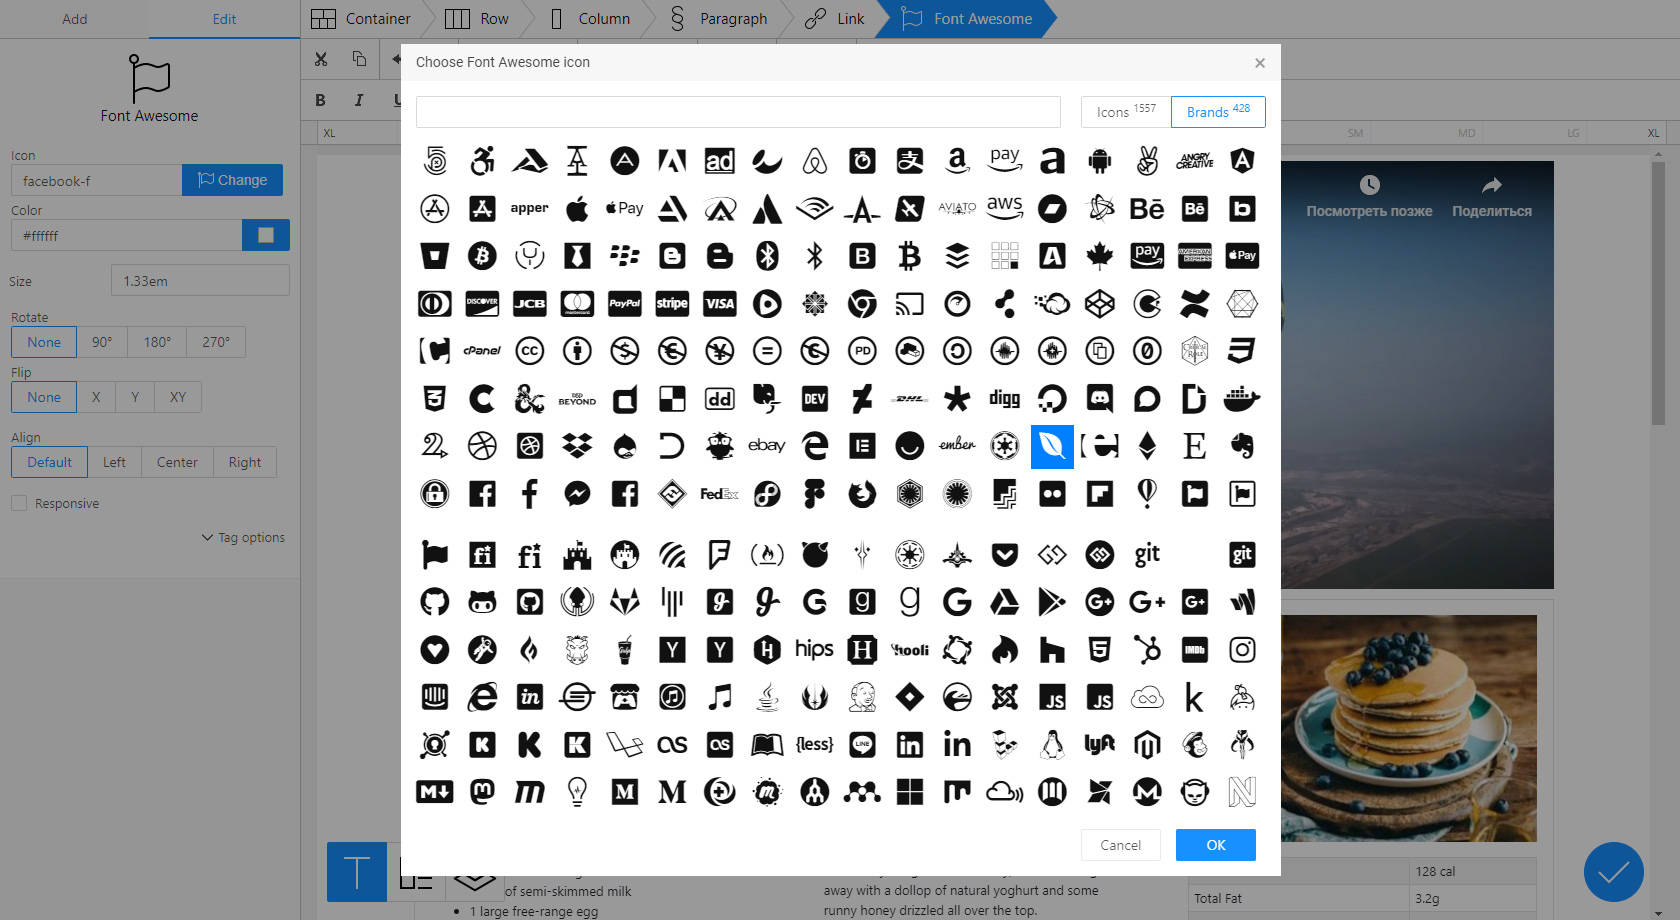Switch to the Icons tab

[1126, 112]
